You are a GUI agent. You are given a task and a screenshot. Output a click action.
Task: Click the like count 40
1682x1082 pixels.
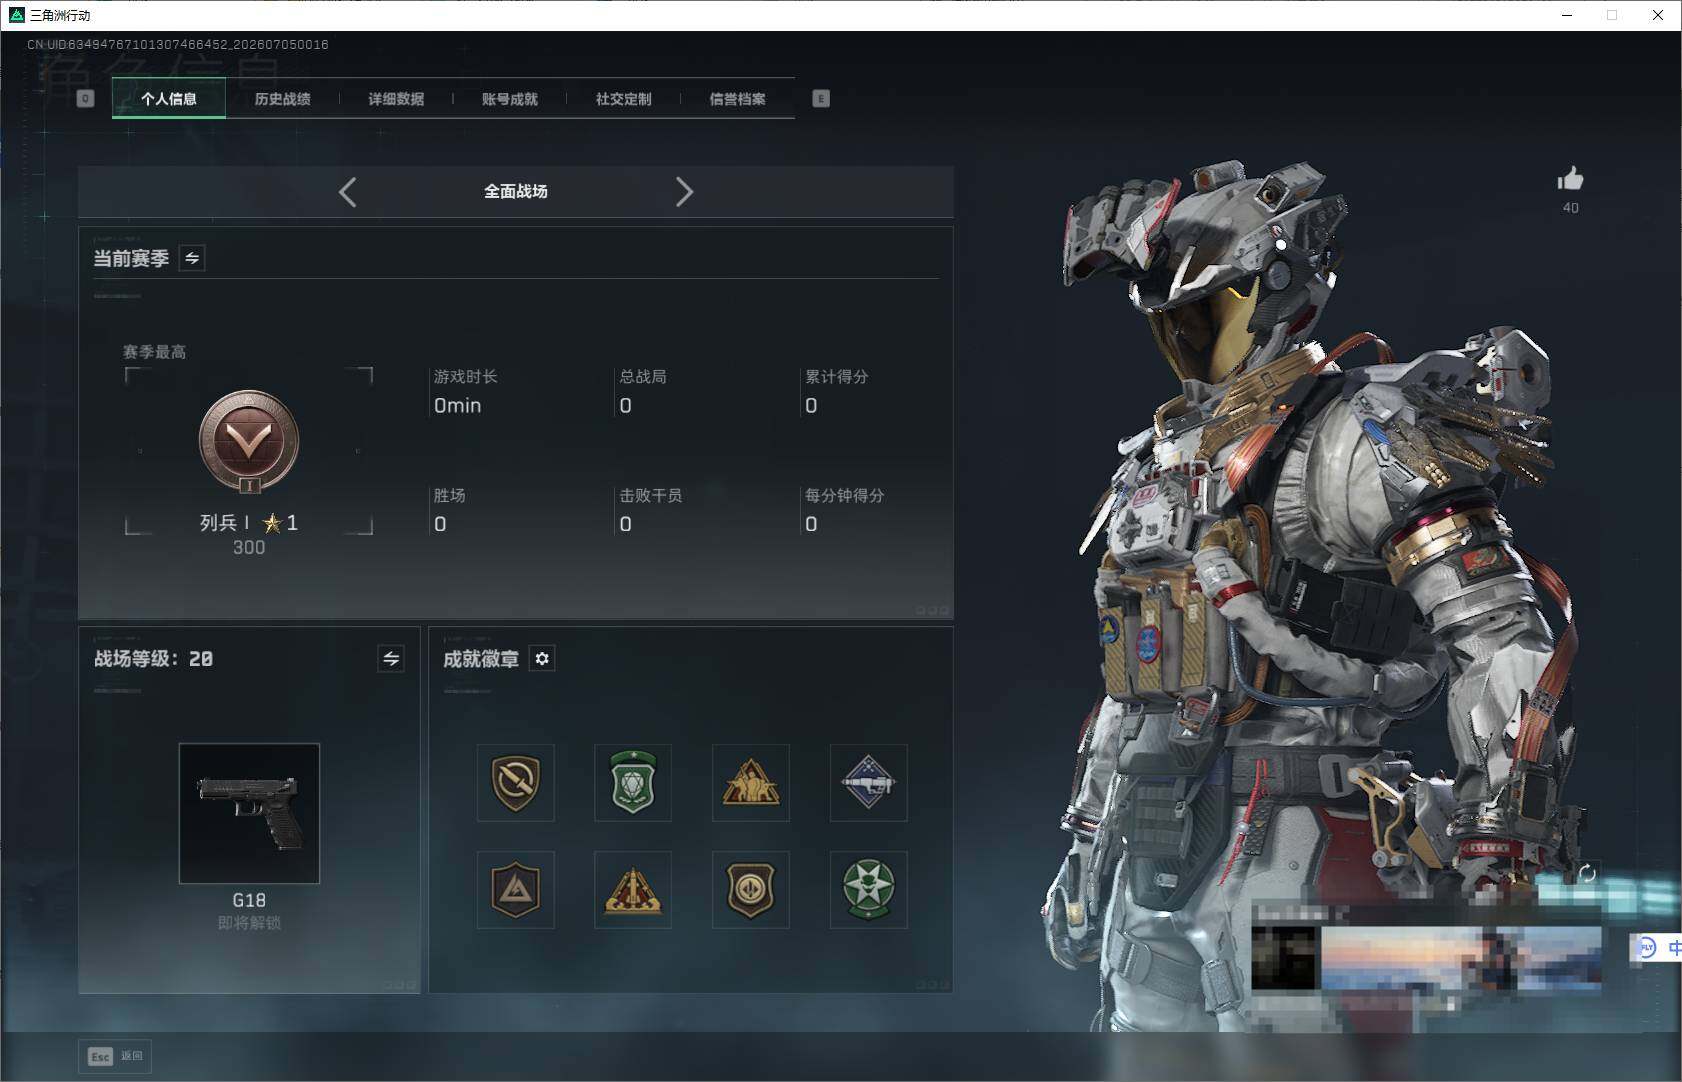(x=1571, y=208)
